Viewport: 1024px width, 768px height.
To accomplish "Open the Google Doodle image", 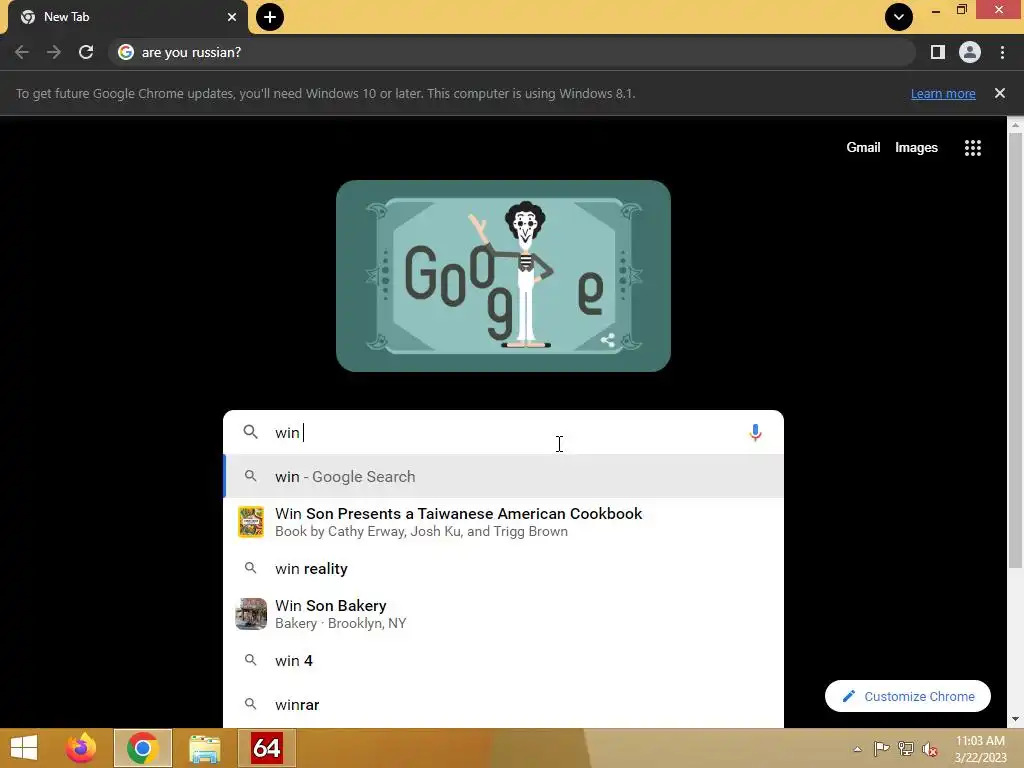I will click(503, 276).
